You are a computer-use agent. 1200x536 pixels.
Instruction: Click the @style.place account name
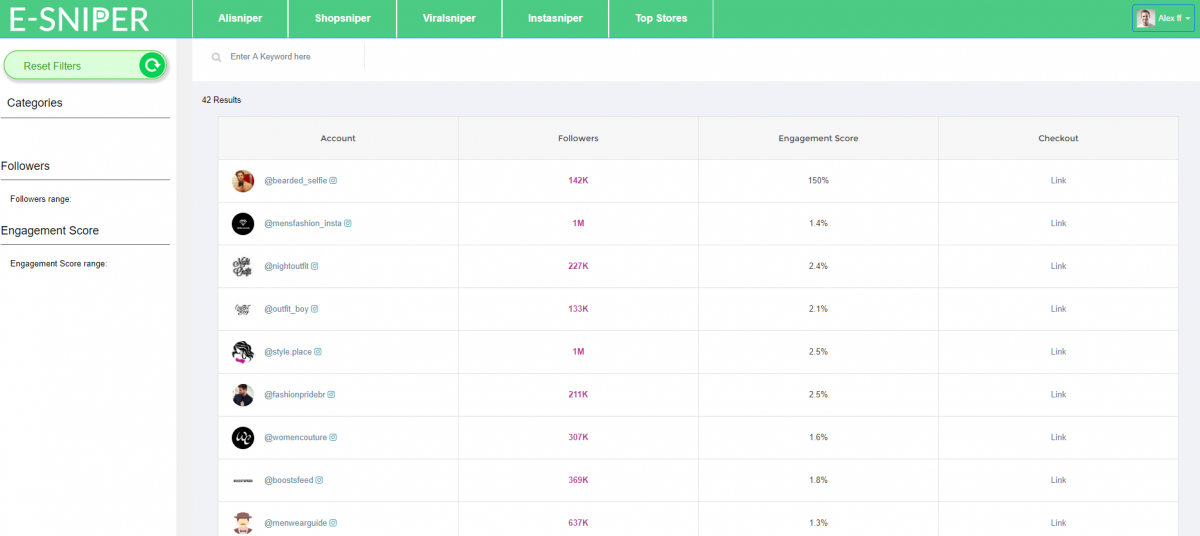[288, 352]
